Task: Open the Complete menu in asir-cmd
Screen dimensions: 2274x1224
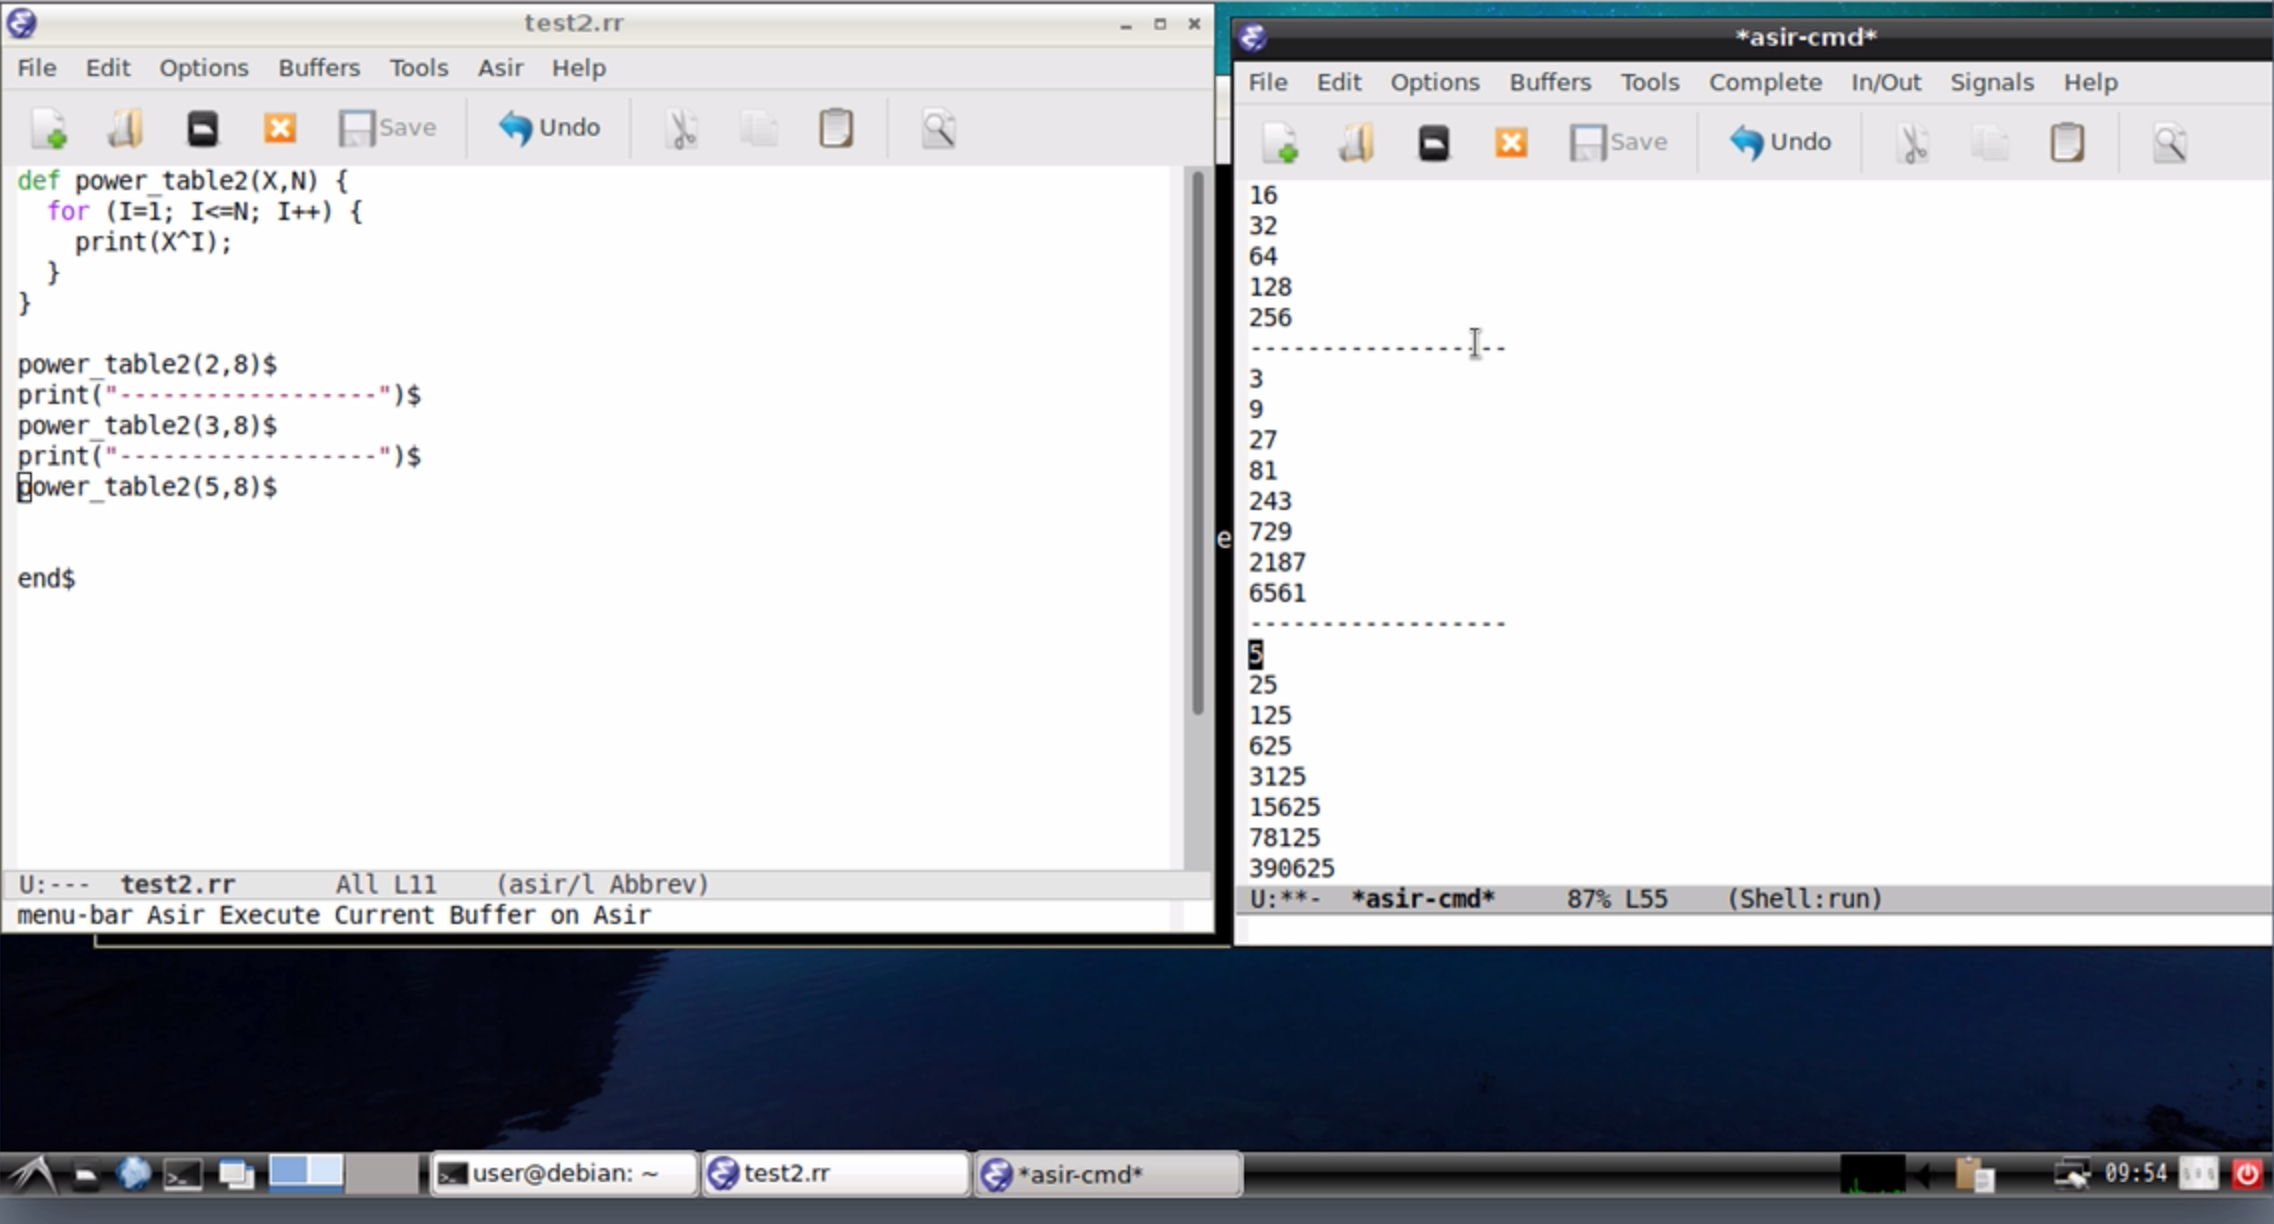Action: [1765, 82]
